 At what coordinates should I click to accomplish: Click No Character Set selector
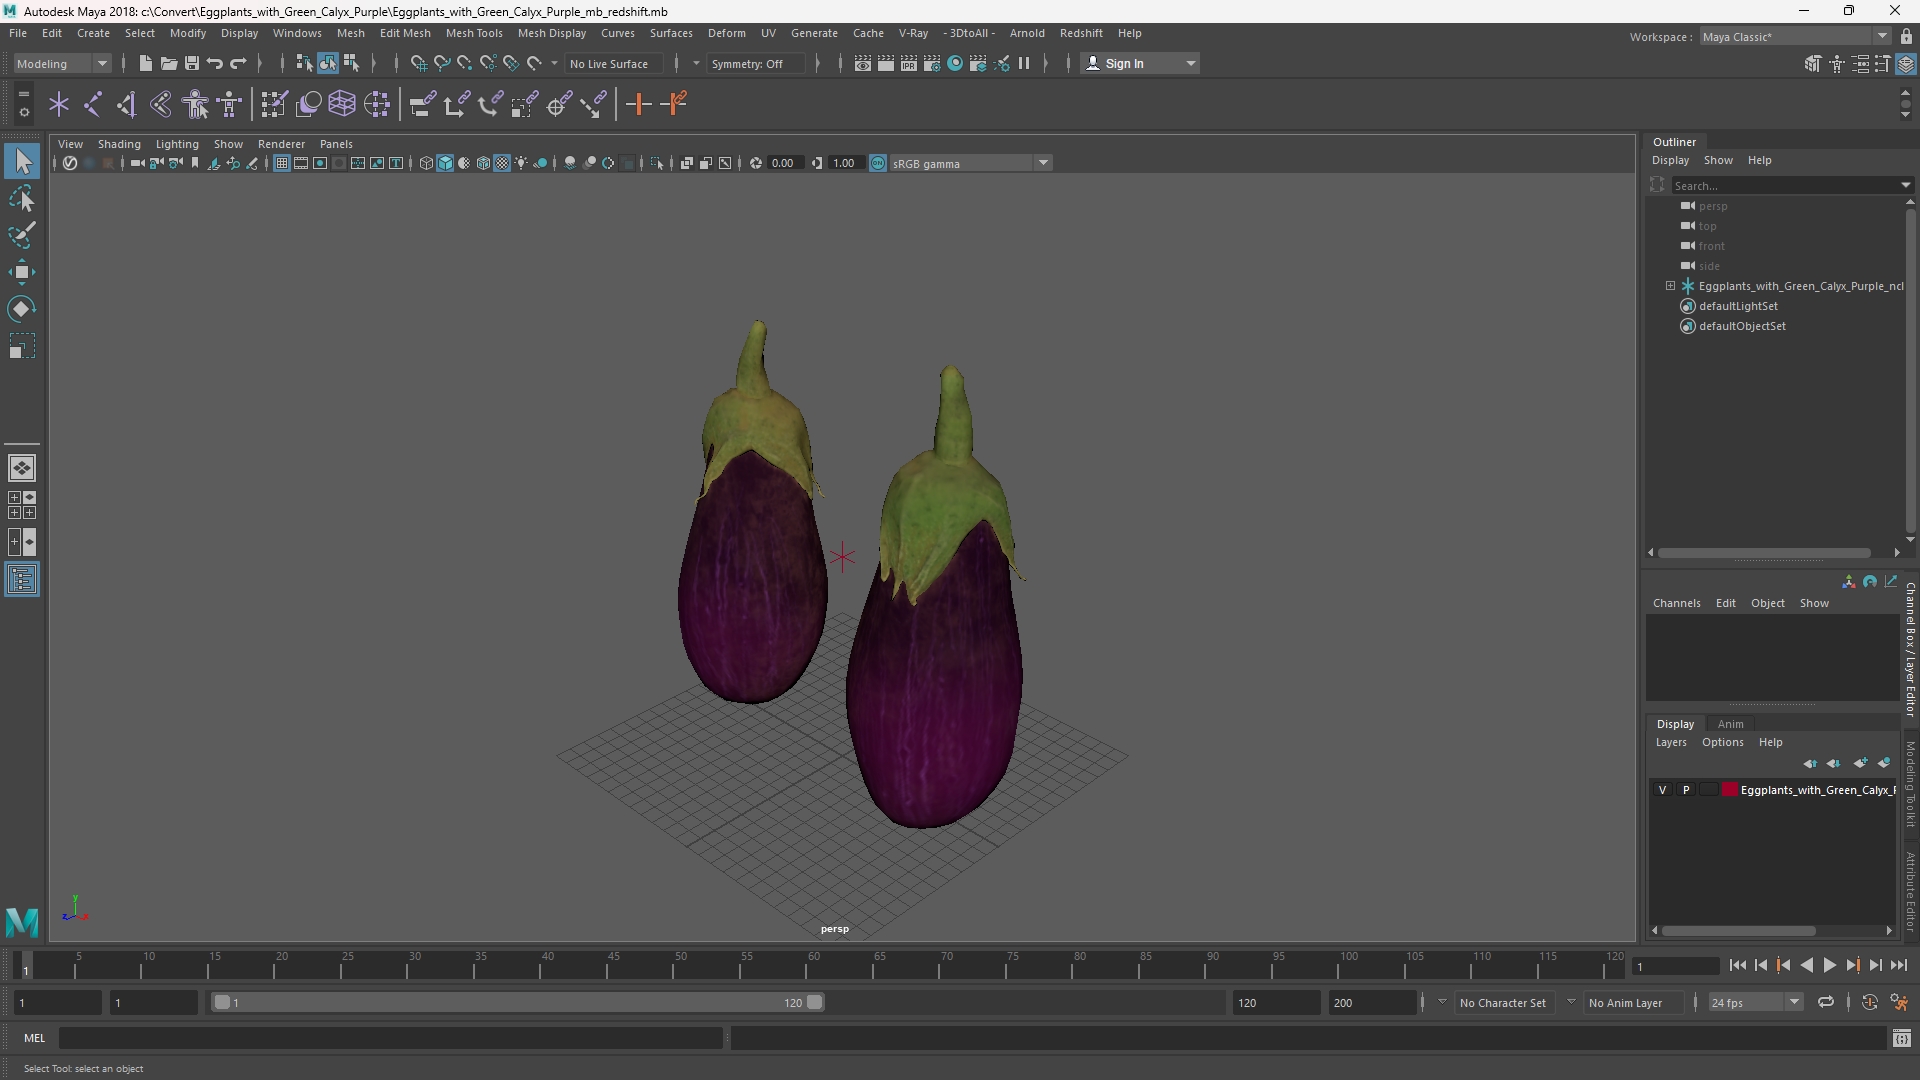[1502, 1002]
